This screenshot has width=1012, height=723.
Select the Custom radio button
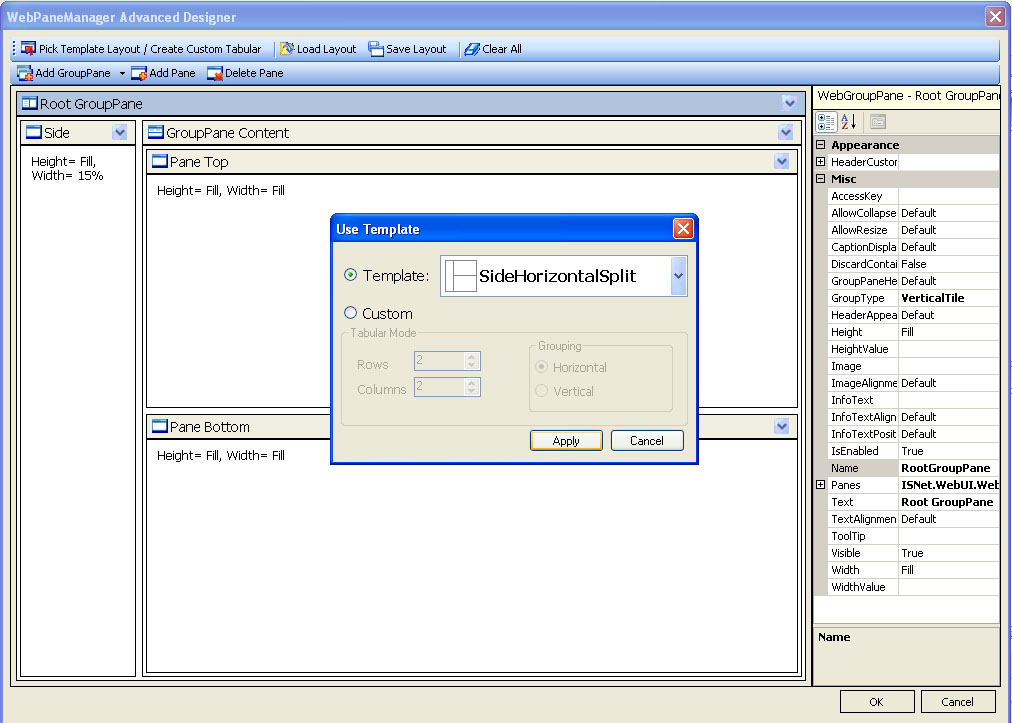coord(350,314)
